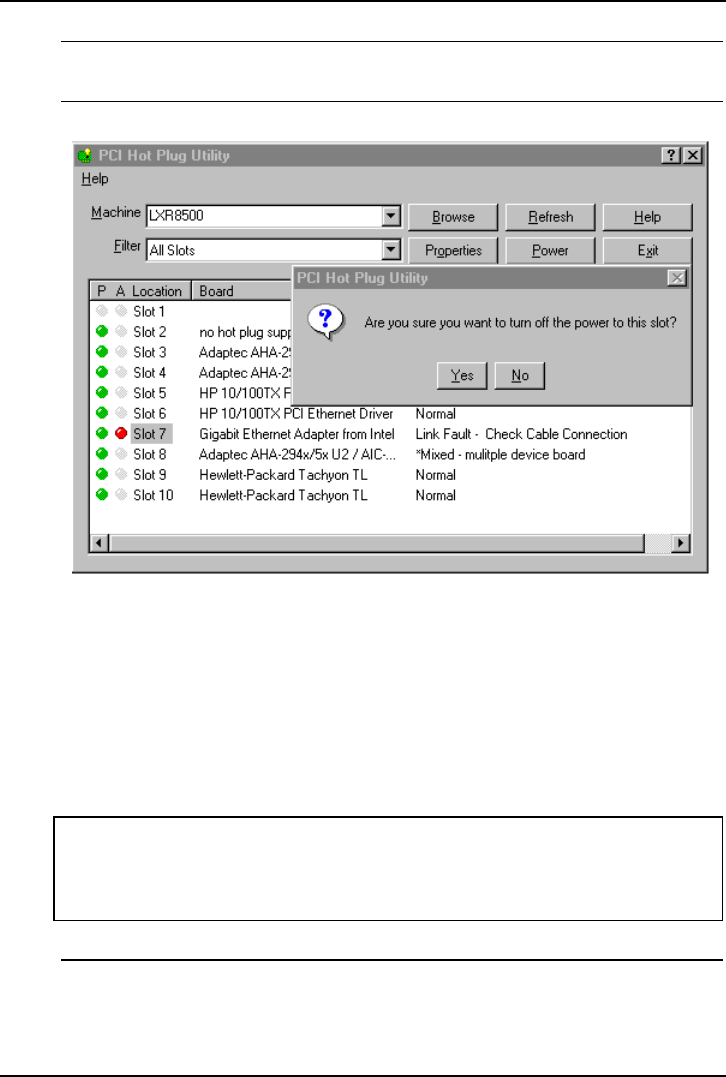The image size is (726, 1077).
Task: Click the horizontal scrollbar right arrow
Action: click(x=681, y=543)
